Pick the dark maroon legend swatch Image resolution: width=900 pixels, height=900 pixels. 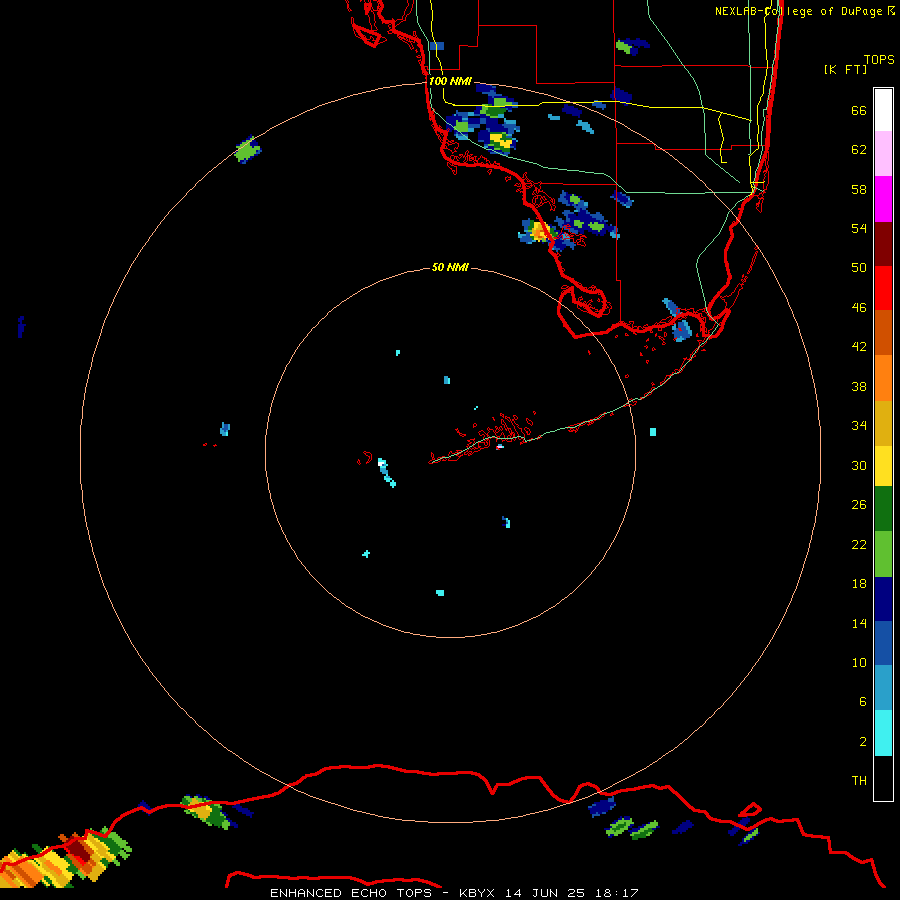[x=883, y=244]
